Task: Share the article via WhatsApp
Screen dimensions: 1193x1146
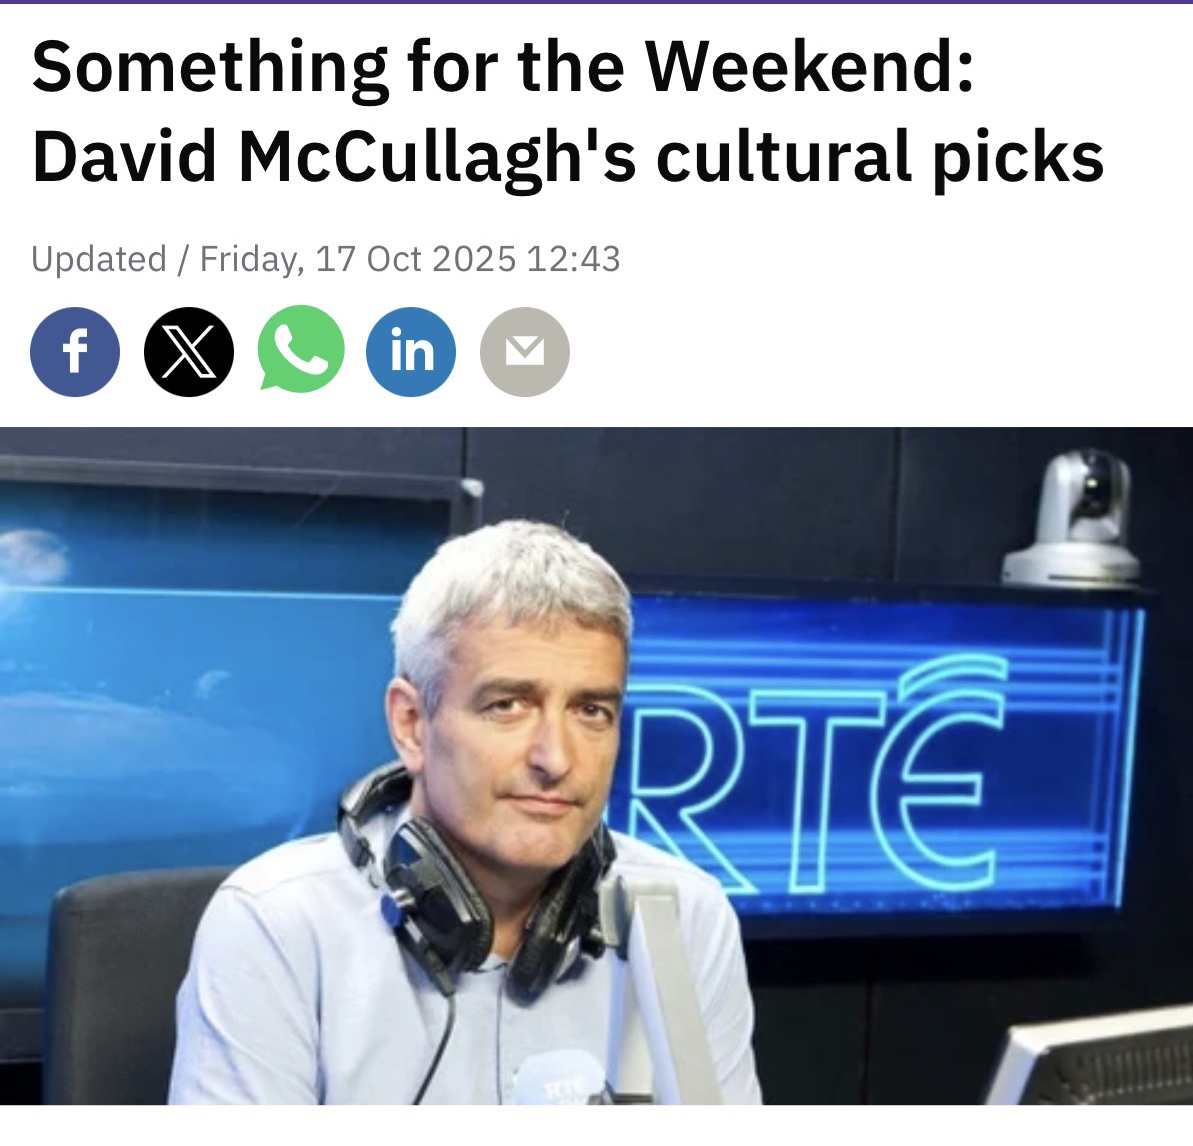Action: point(301,349)
